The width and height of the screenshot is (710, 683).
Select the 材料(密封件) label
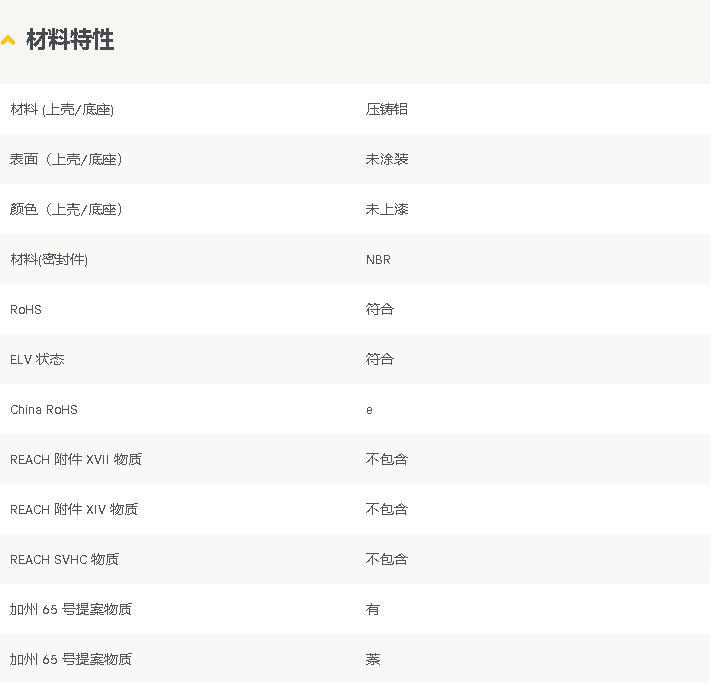point(49,260)
